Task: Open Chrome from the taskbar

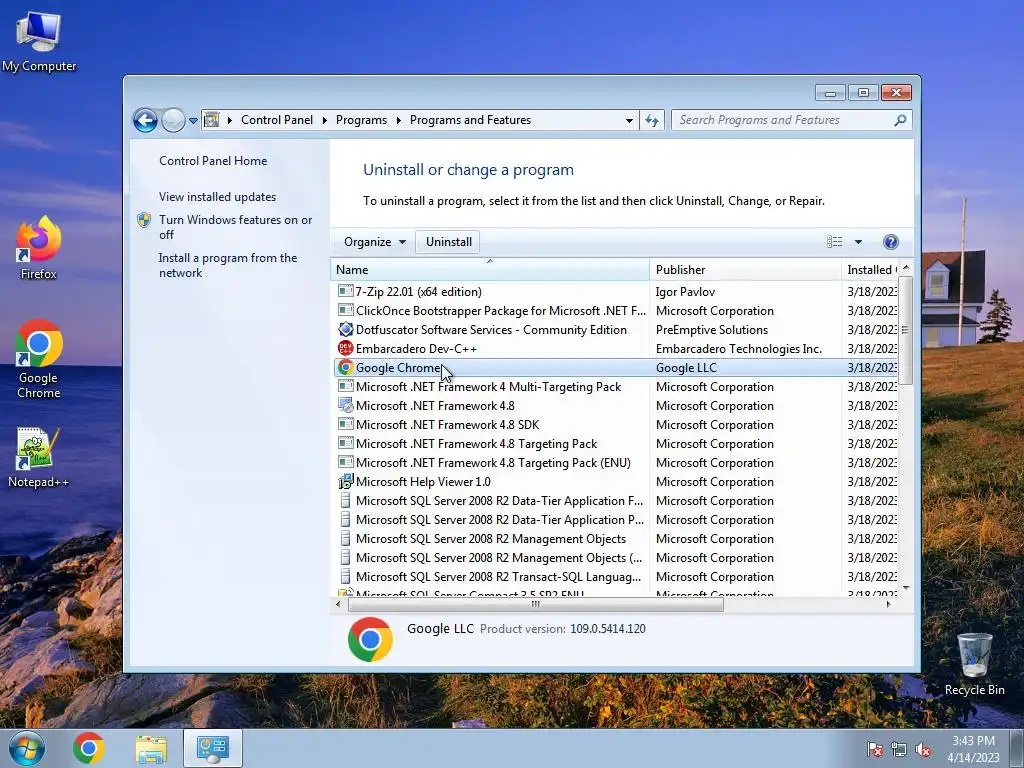Action: [x=89, y=748]
